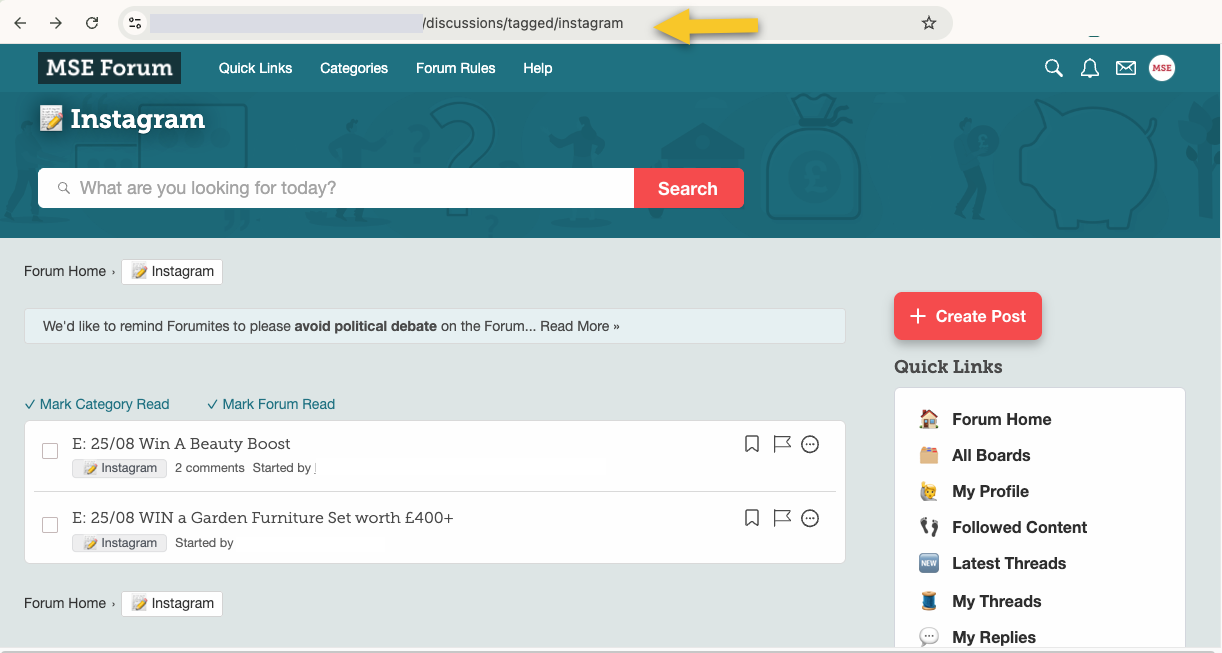Open options menu for Garden Furniture Set thread

click(810, 518)
